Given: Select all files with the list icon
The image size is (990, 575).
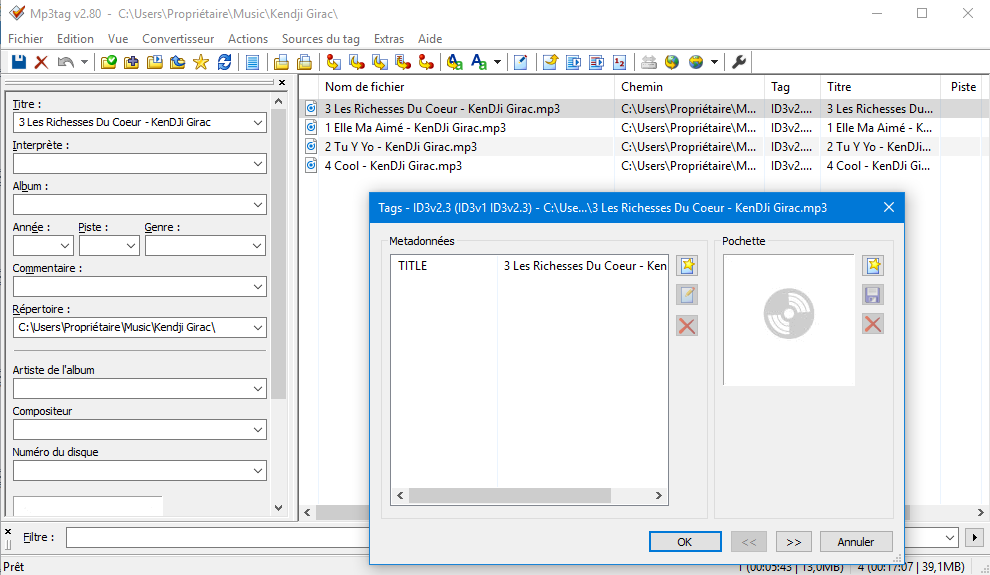Looking at the screenshot, I should [253, 62].
